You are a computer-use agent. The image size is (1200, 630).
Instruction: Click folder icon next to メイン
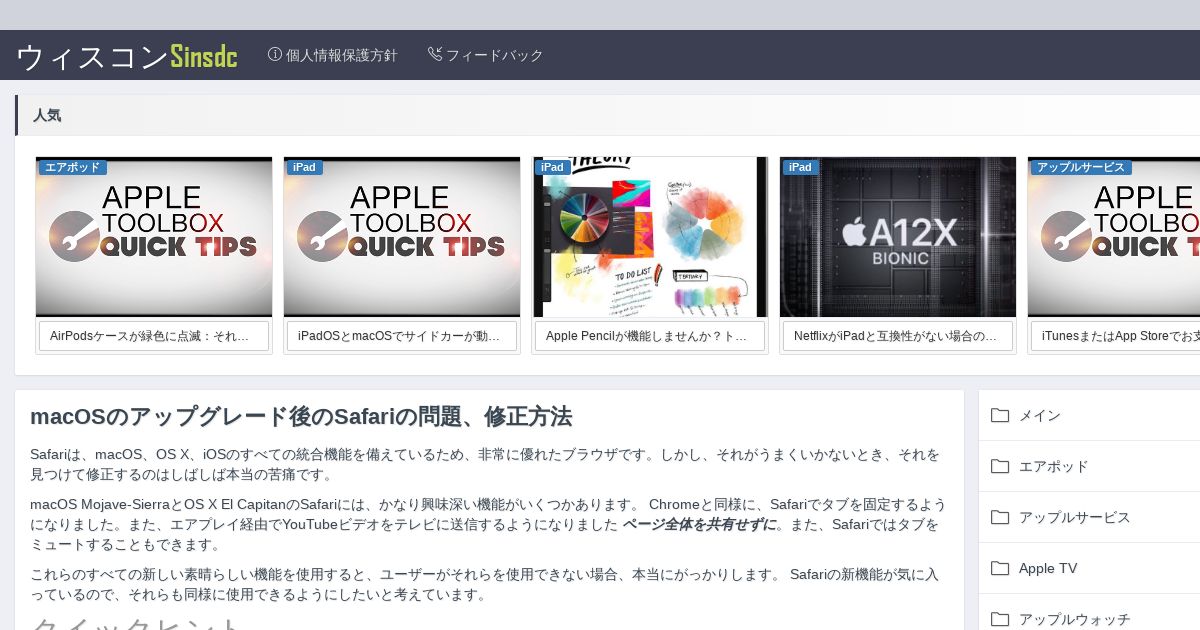pyautogui.click(x=1000, y=415)
